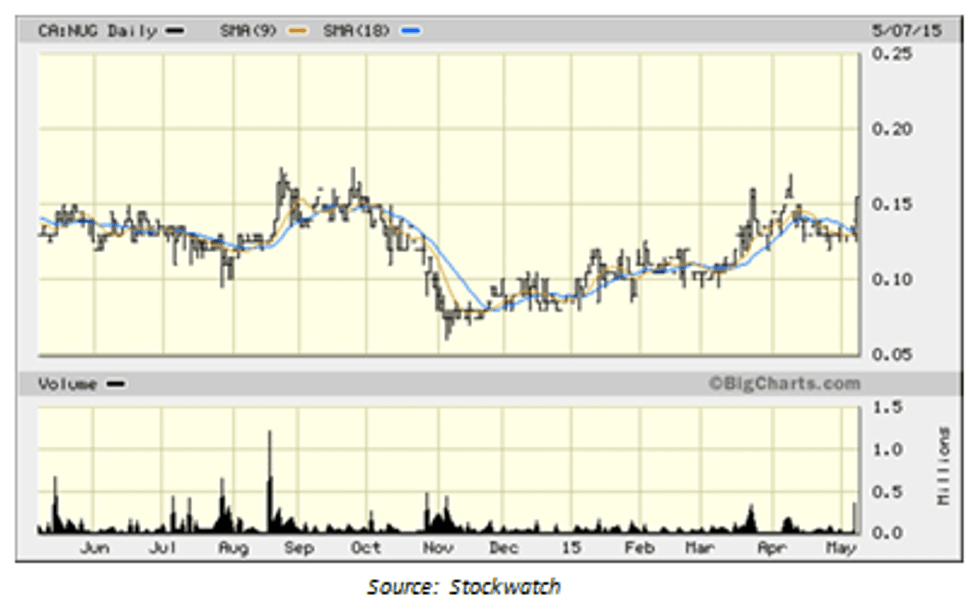This screenshot has height=603, width=980.
Task: Click the 0.25 price axis label
Action: tap(894, 54)
